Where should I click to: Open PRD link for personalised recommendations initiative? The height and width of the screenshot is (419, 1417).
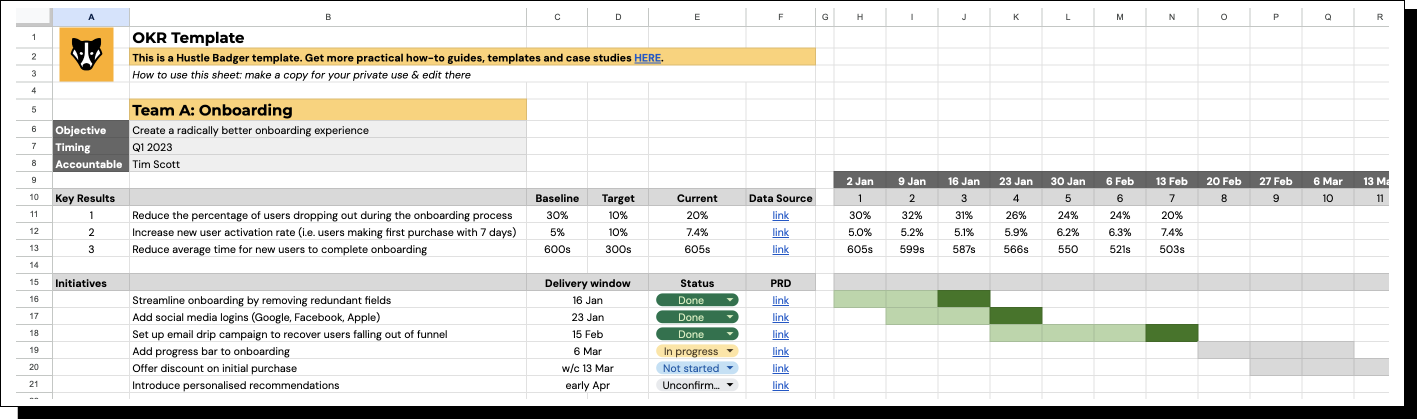pos(781,385)
